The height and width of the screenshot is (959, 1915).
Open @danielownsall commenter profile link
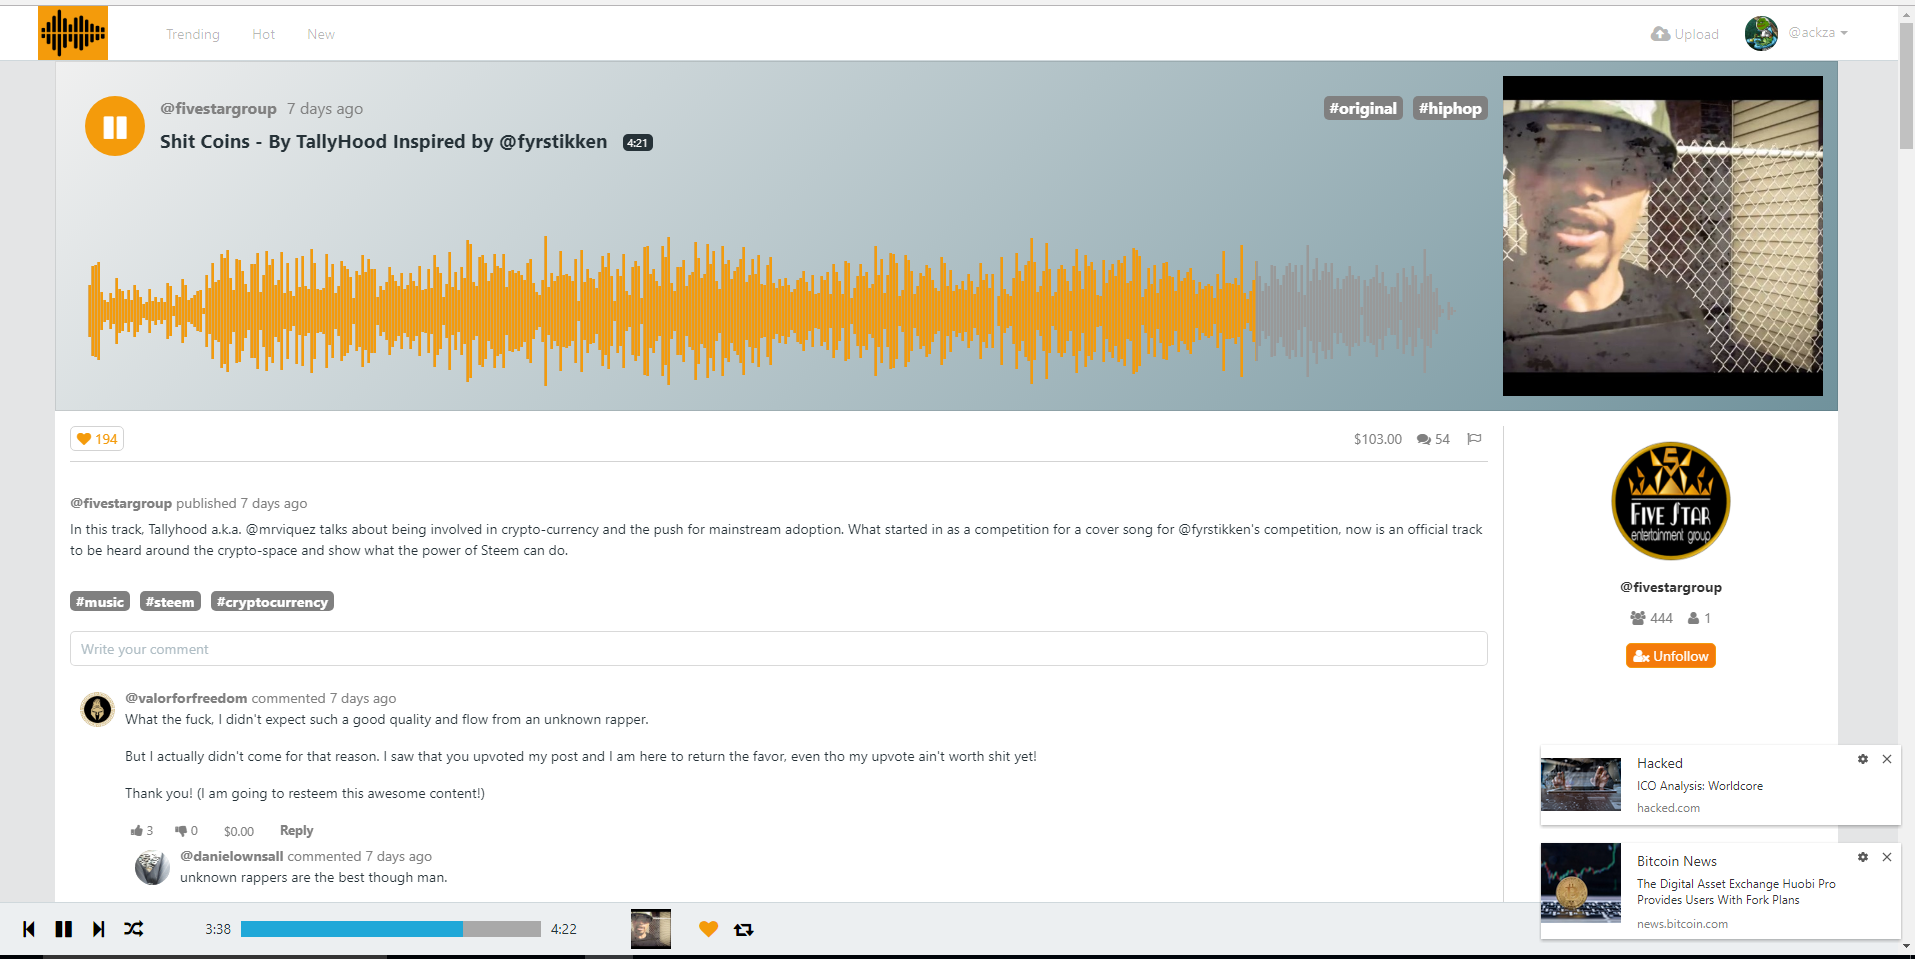pyautogui.click(x=232, y=856)
